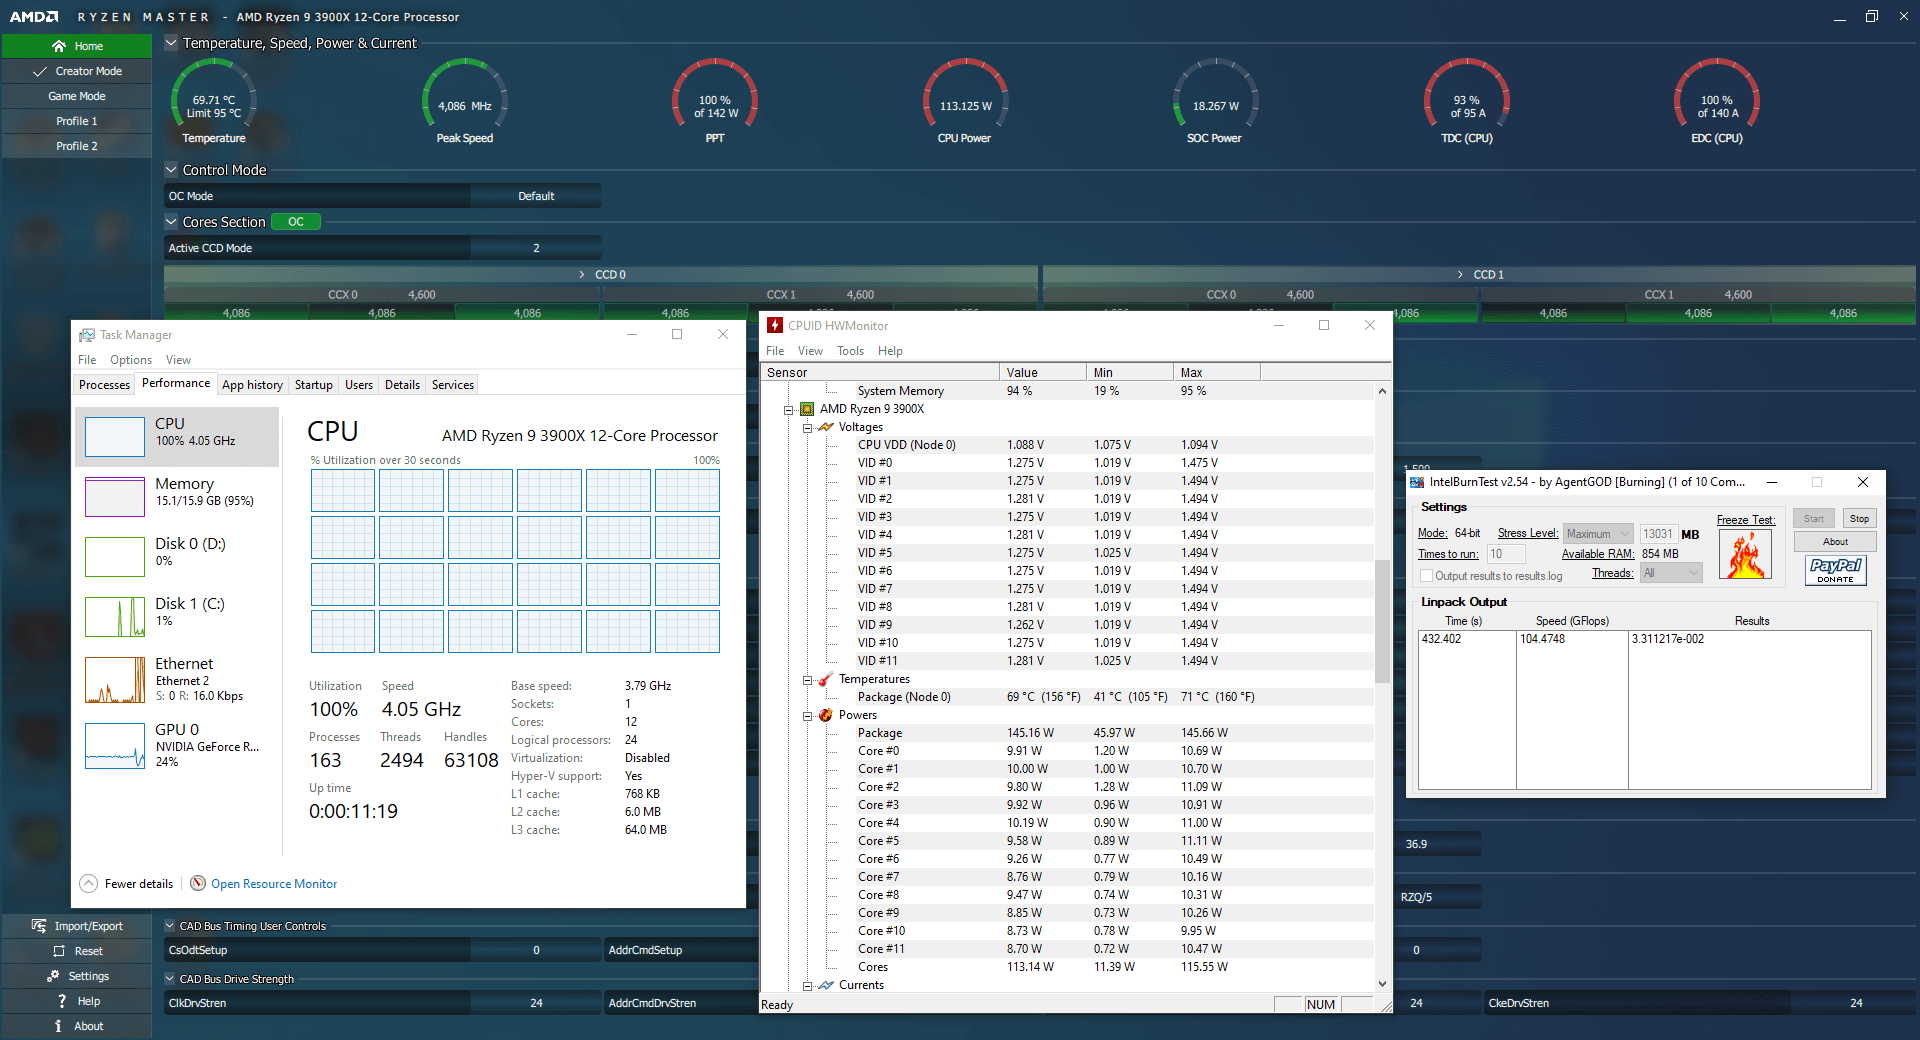Collapse the Control Mode section
Viewport: 1920px width, 1040px height.
171,170
